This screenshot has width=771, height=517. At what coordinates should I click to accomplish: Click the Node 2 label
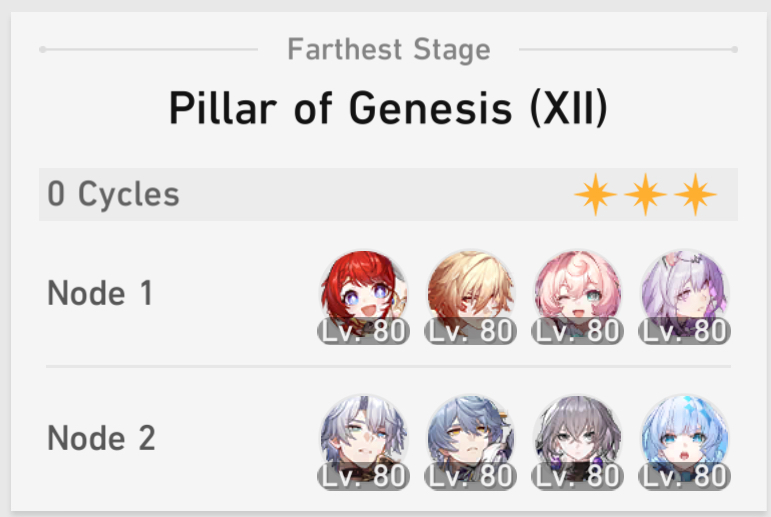[101, 438]
